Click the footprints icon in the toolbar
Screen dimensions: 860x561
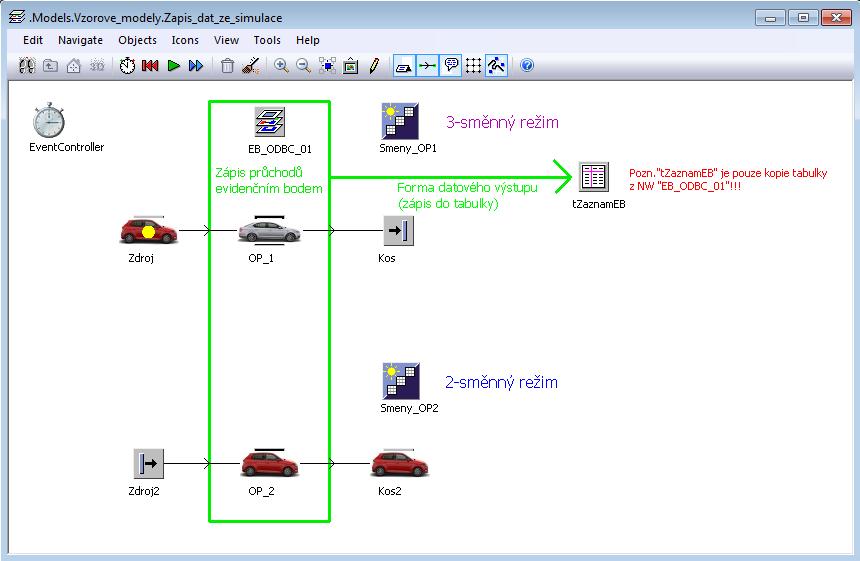(27, 66)
